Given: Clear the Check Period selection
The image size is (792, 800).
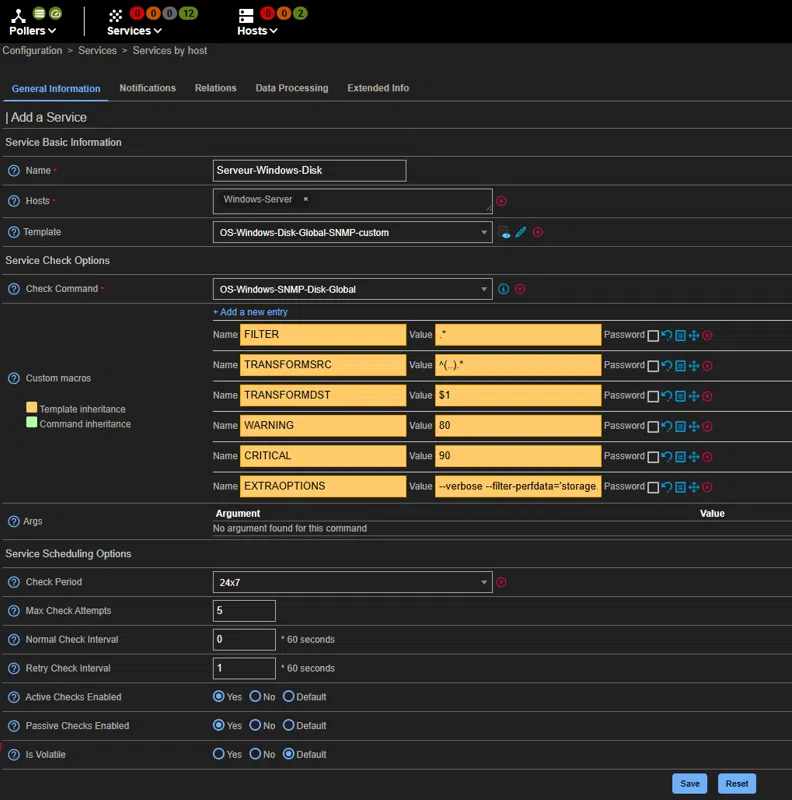Looking at the screenshot, I should click(502, 582).
